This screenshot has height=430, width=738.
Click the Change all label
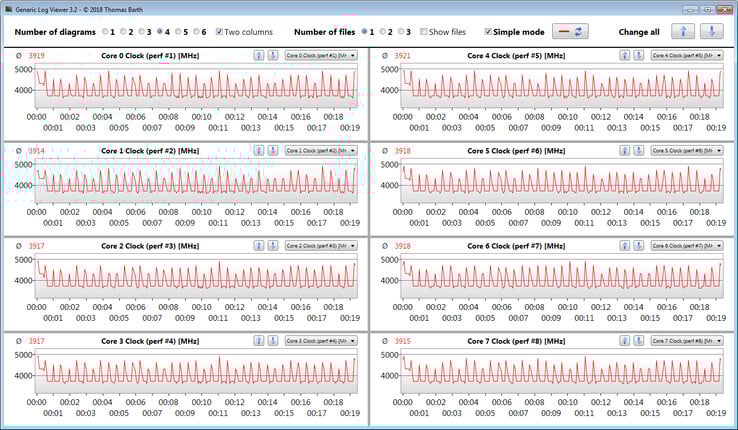[639, 32]
